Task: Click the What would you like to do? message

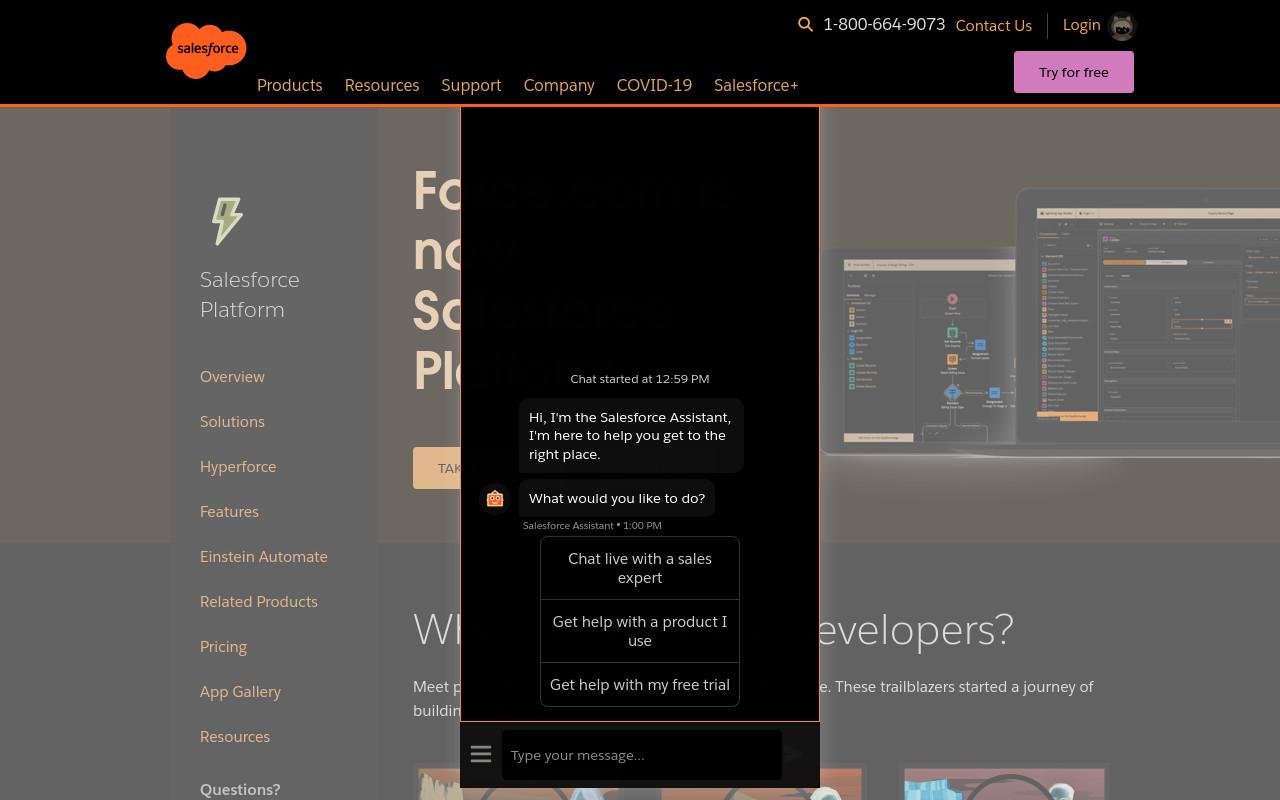Action: (x=617, y=498)
